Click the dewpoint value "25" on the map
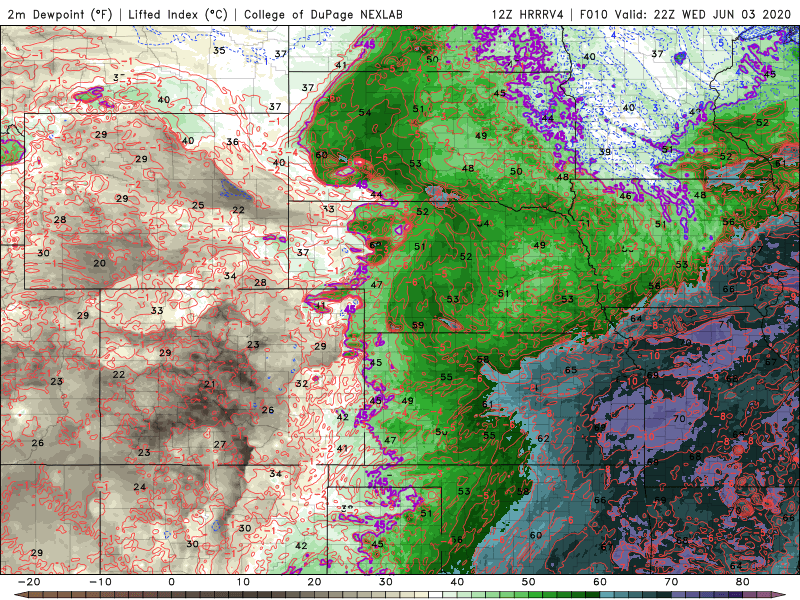Image resolution: width=800 pixels, height=600 pixels. 198,206
